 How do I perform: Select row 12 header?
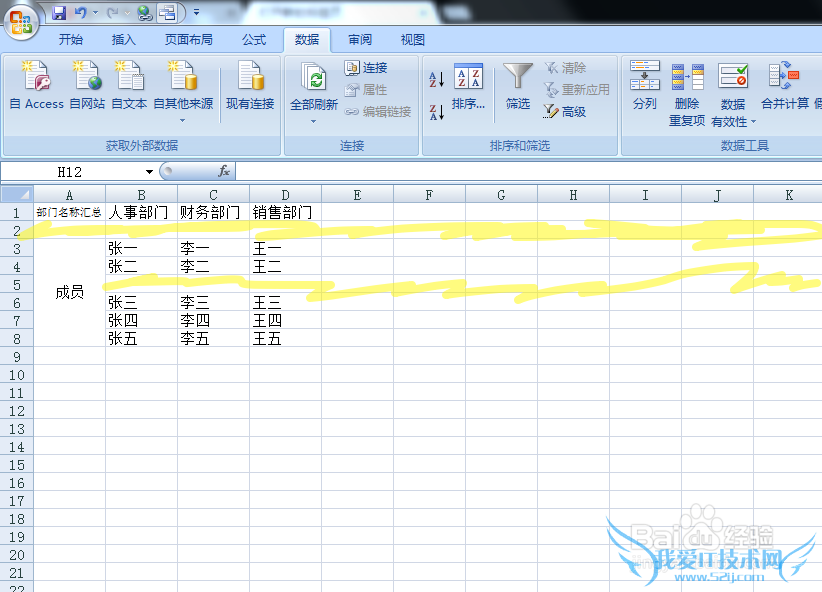(17, 411)
